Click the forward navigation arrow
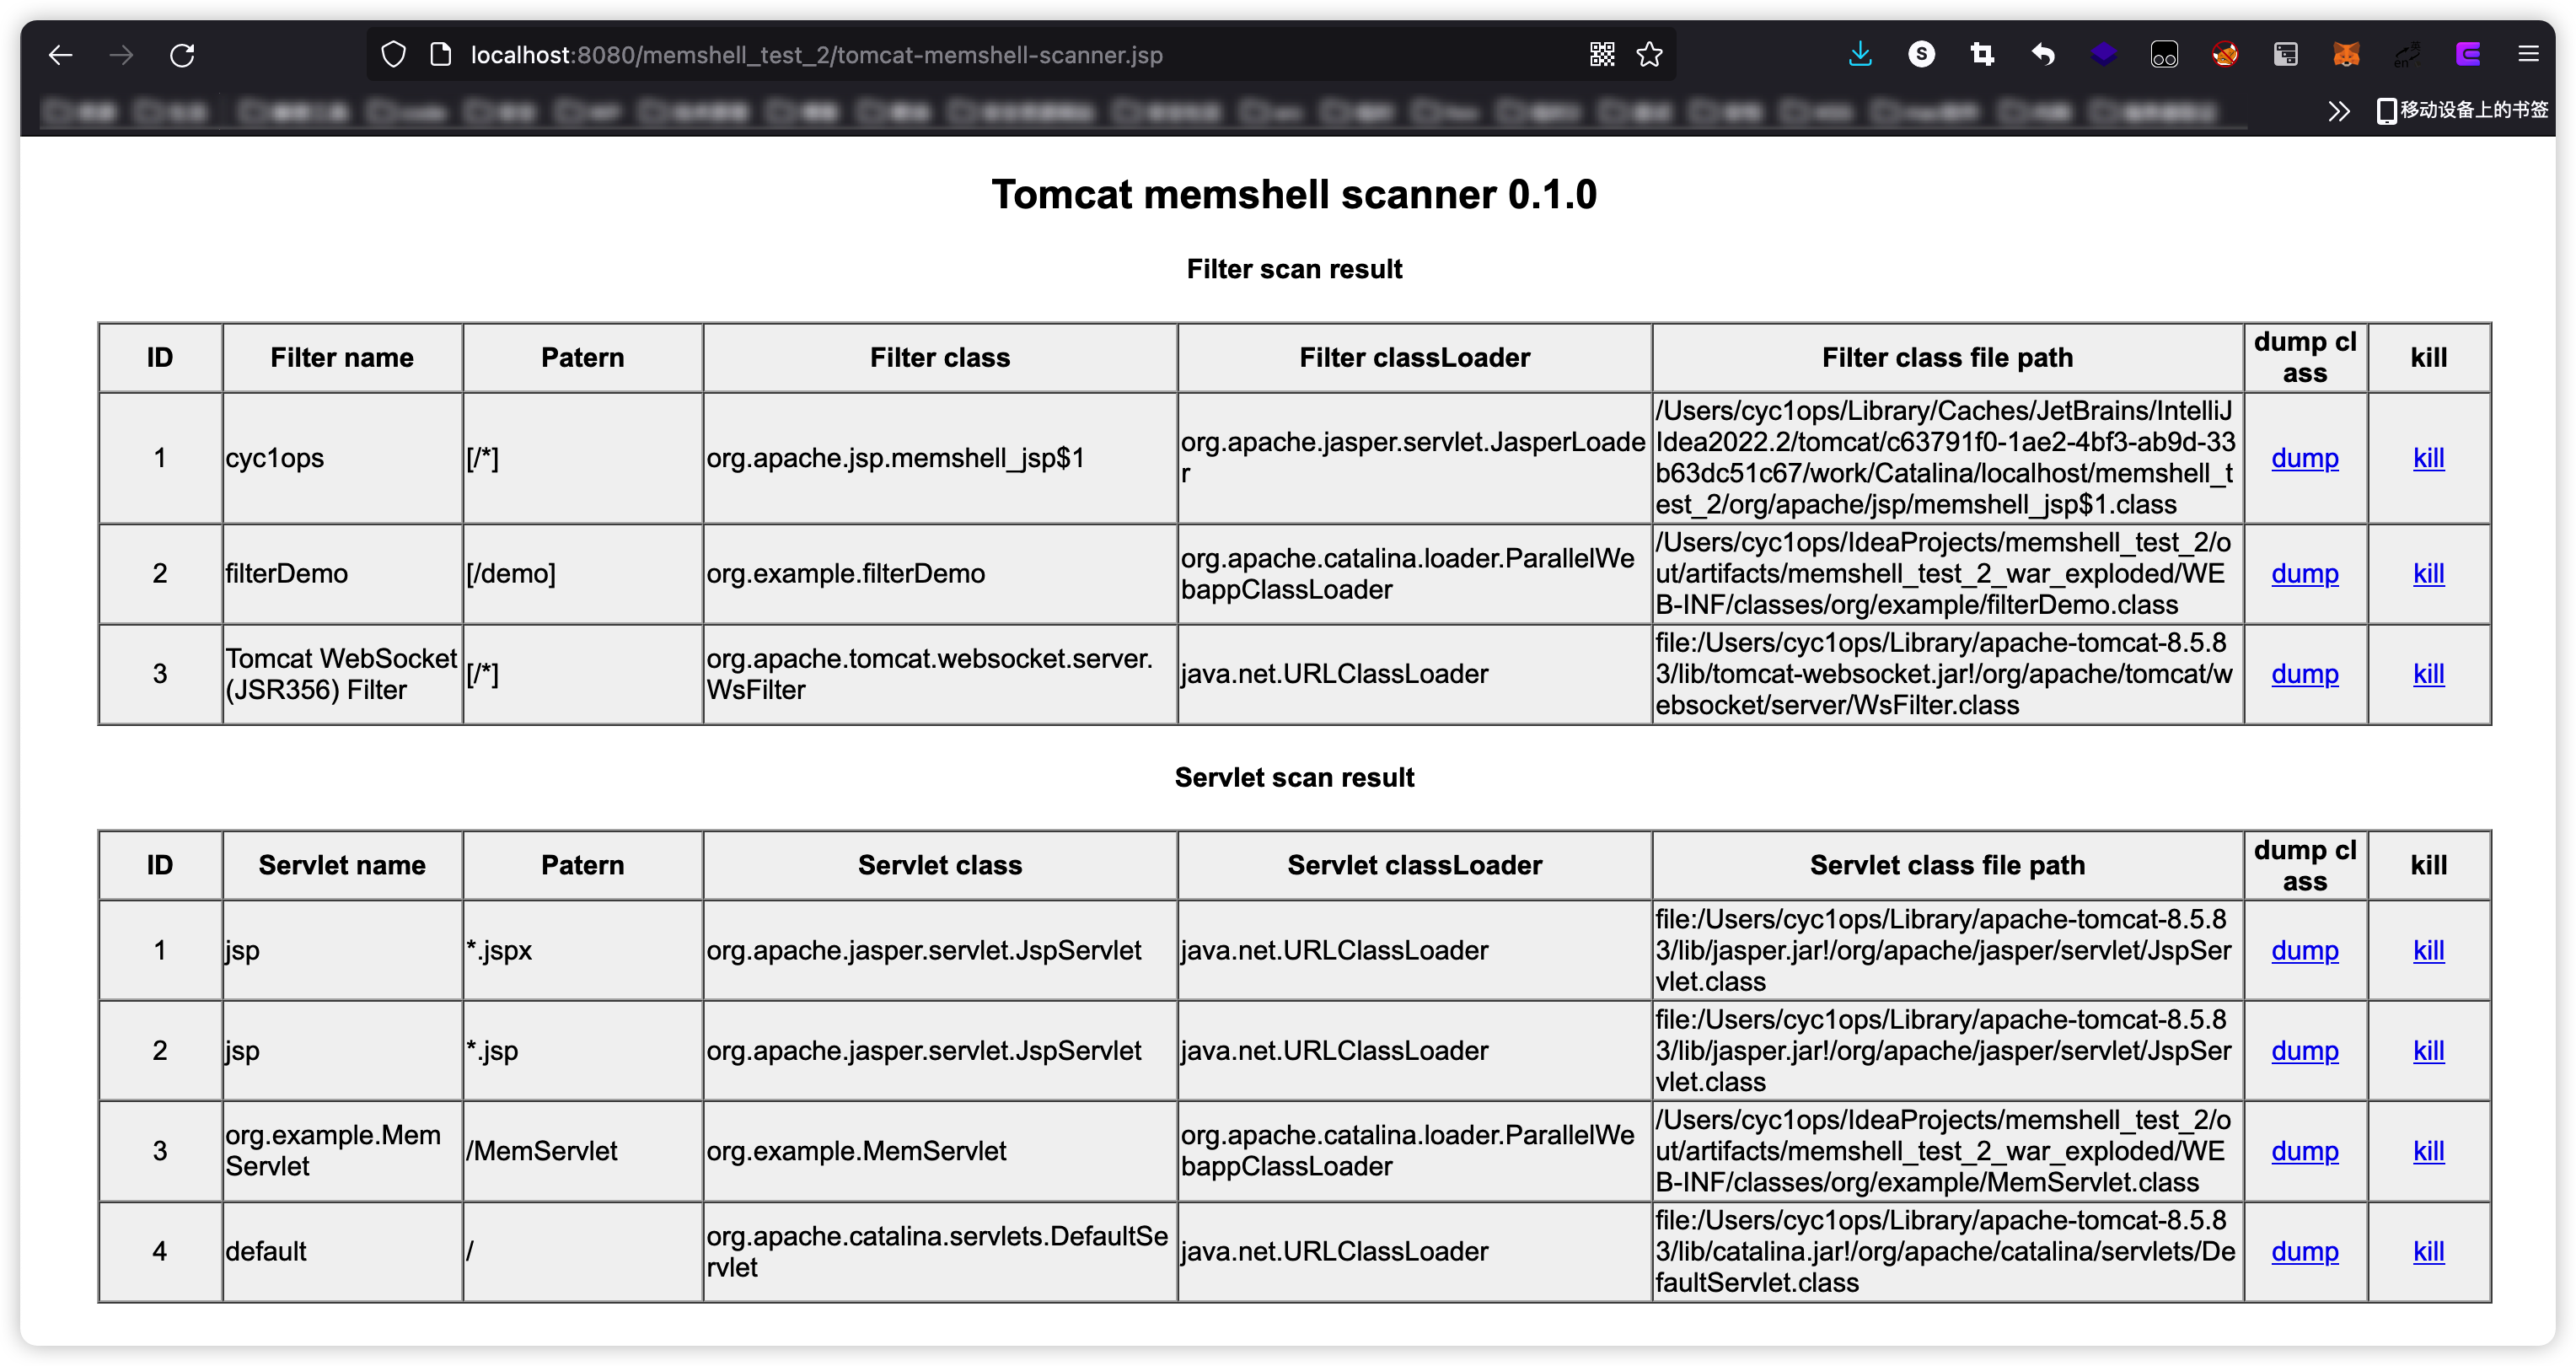This screenshot has width=2576, height=1366. click(x=121, y=55)
